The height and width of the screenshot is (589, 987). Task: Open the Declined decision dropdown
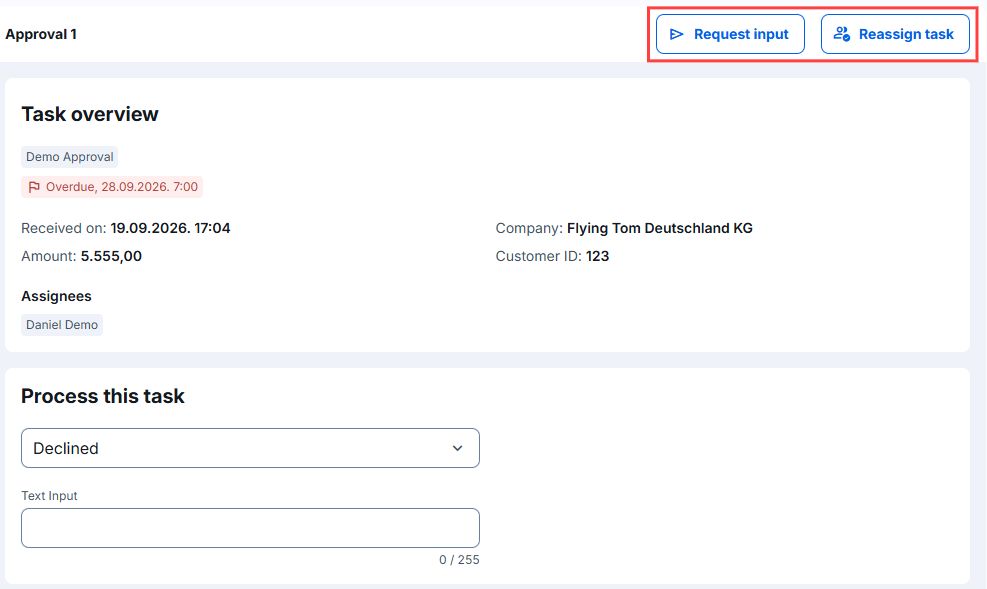[x=251, y=448]
